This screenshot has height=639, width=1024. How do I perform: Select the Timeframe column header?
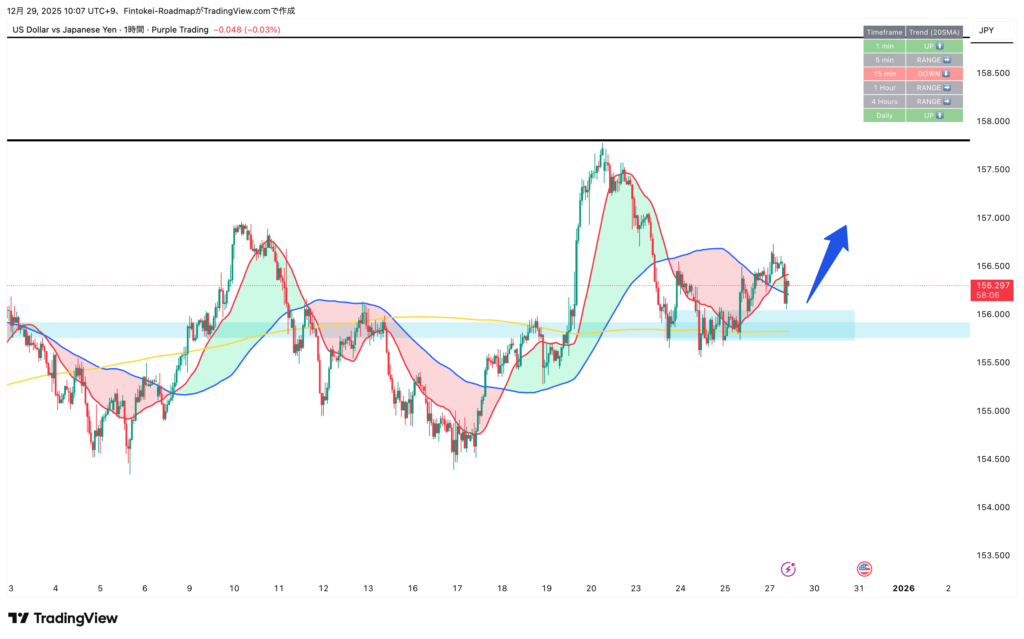point(884,32)
